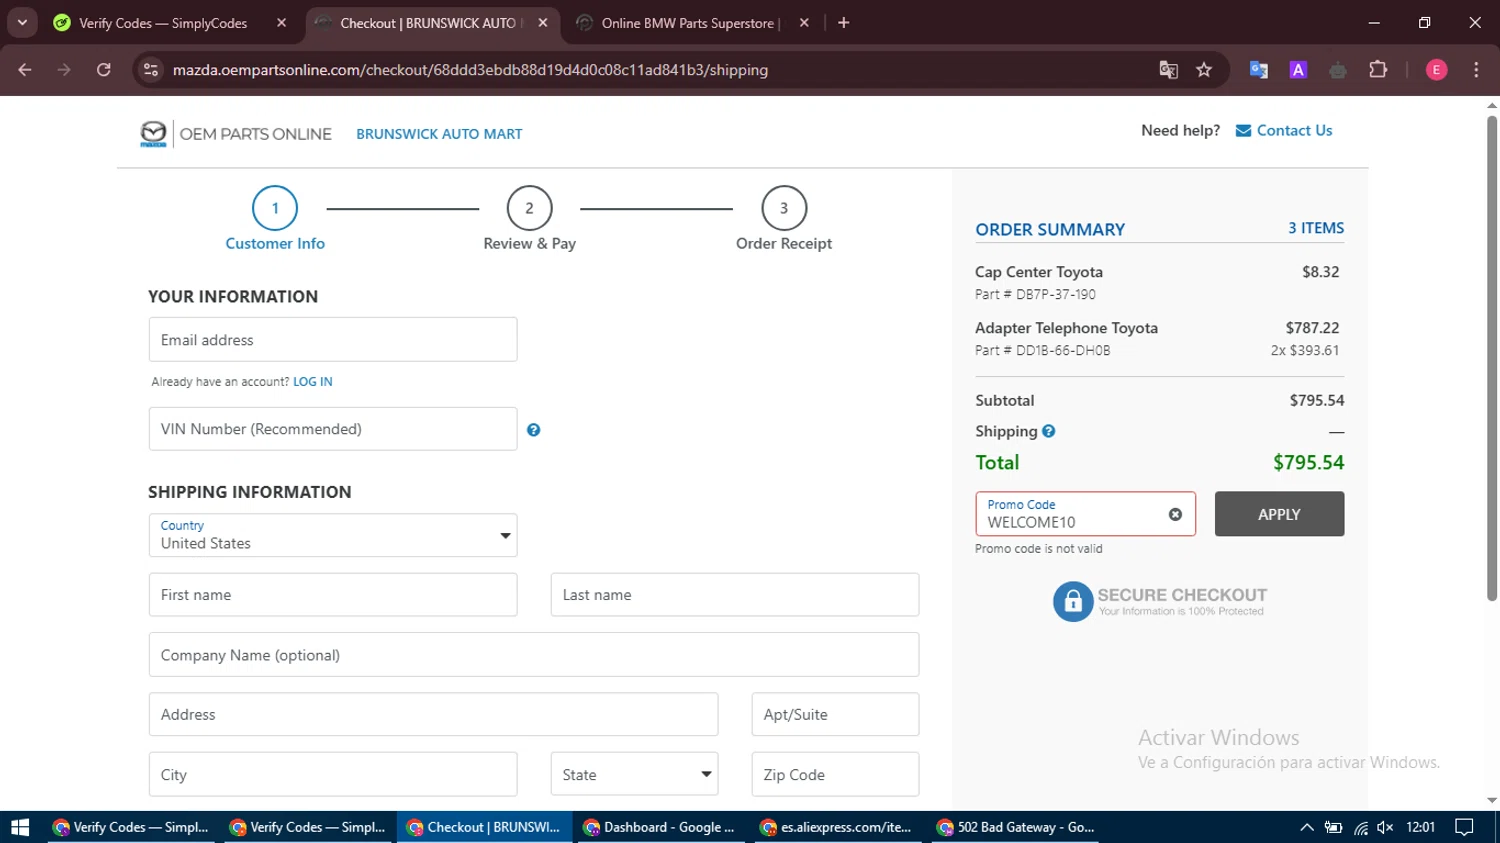Click the Last name field
The width and height of the screenshot is (1500, 843).
[735, 595]
